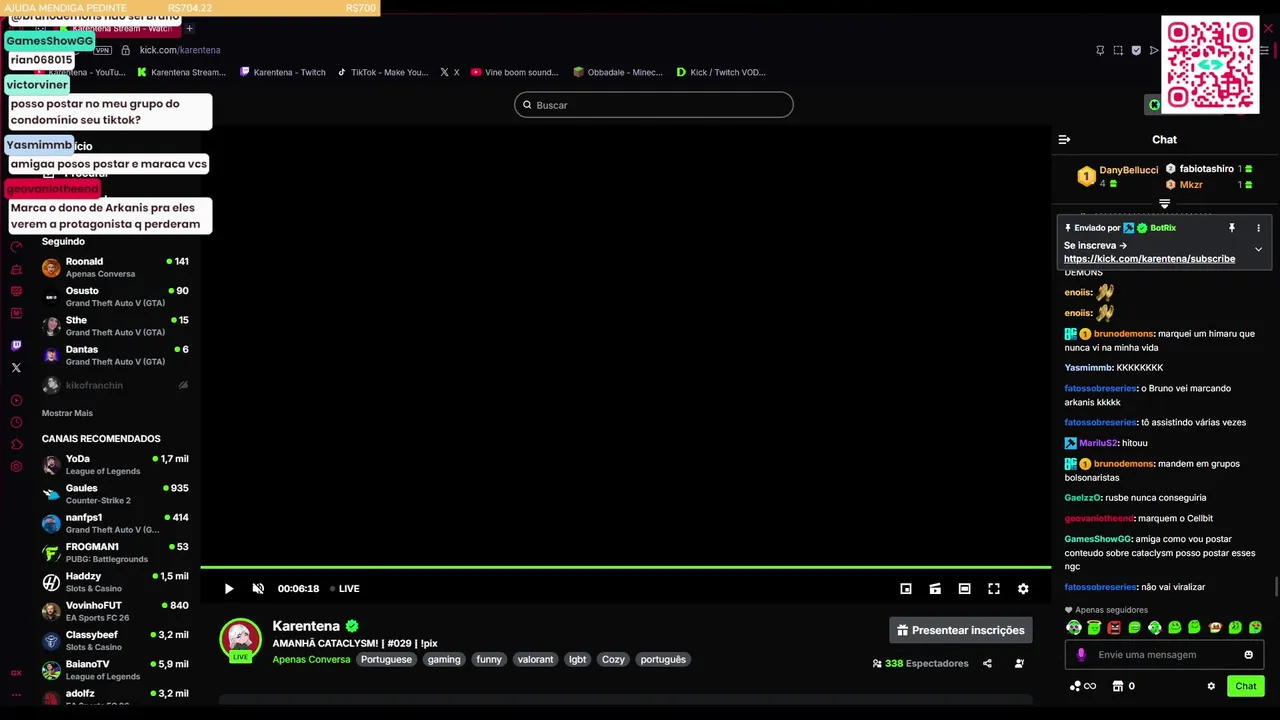Screen dimensions: 1280x720
Task: Collapse the chat panel using the arrow icon
Action: [1064, 140]
